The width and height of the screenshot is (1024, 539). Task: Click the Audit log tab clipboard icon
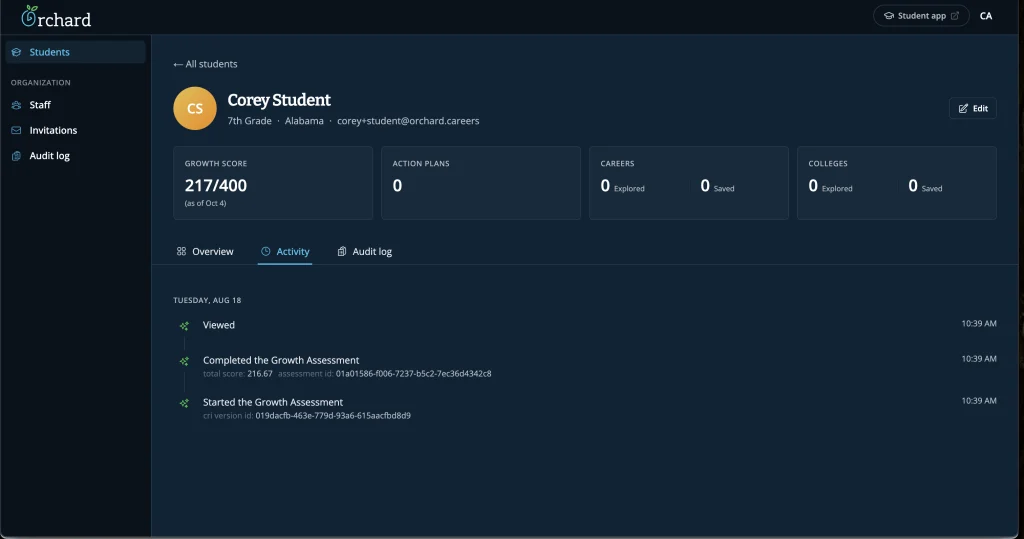point(342,252)
